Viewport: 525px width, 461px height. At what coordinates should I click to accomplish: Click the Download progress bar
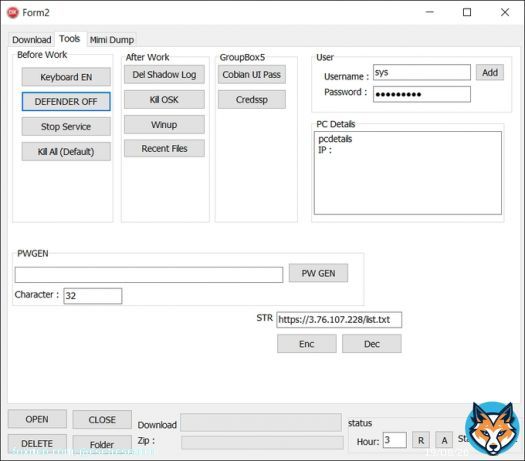(x=261, y=422)
